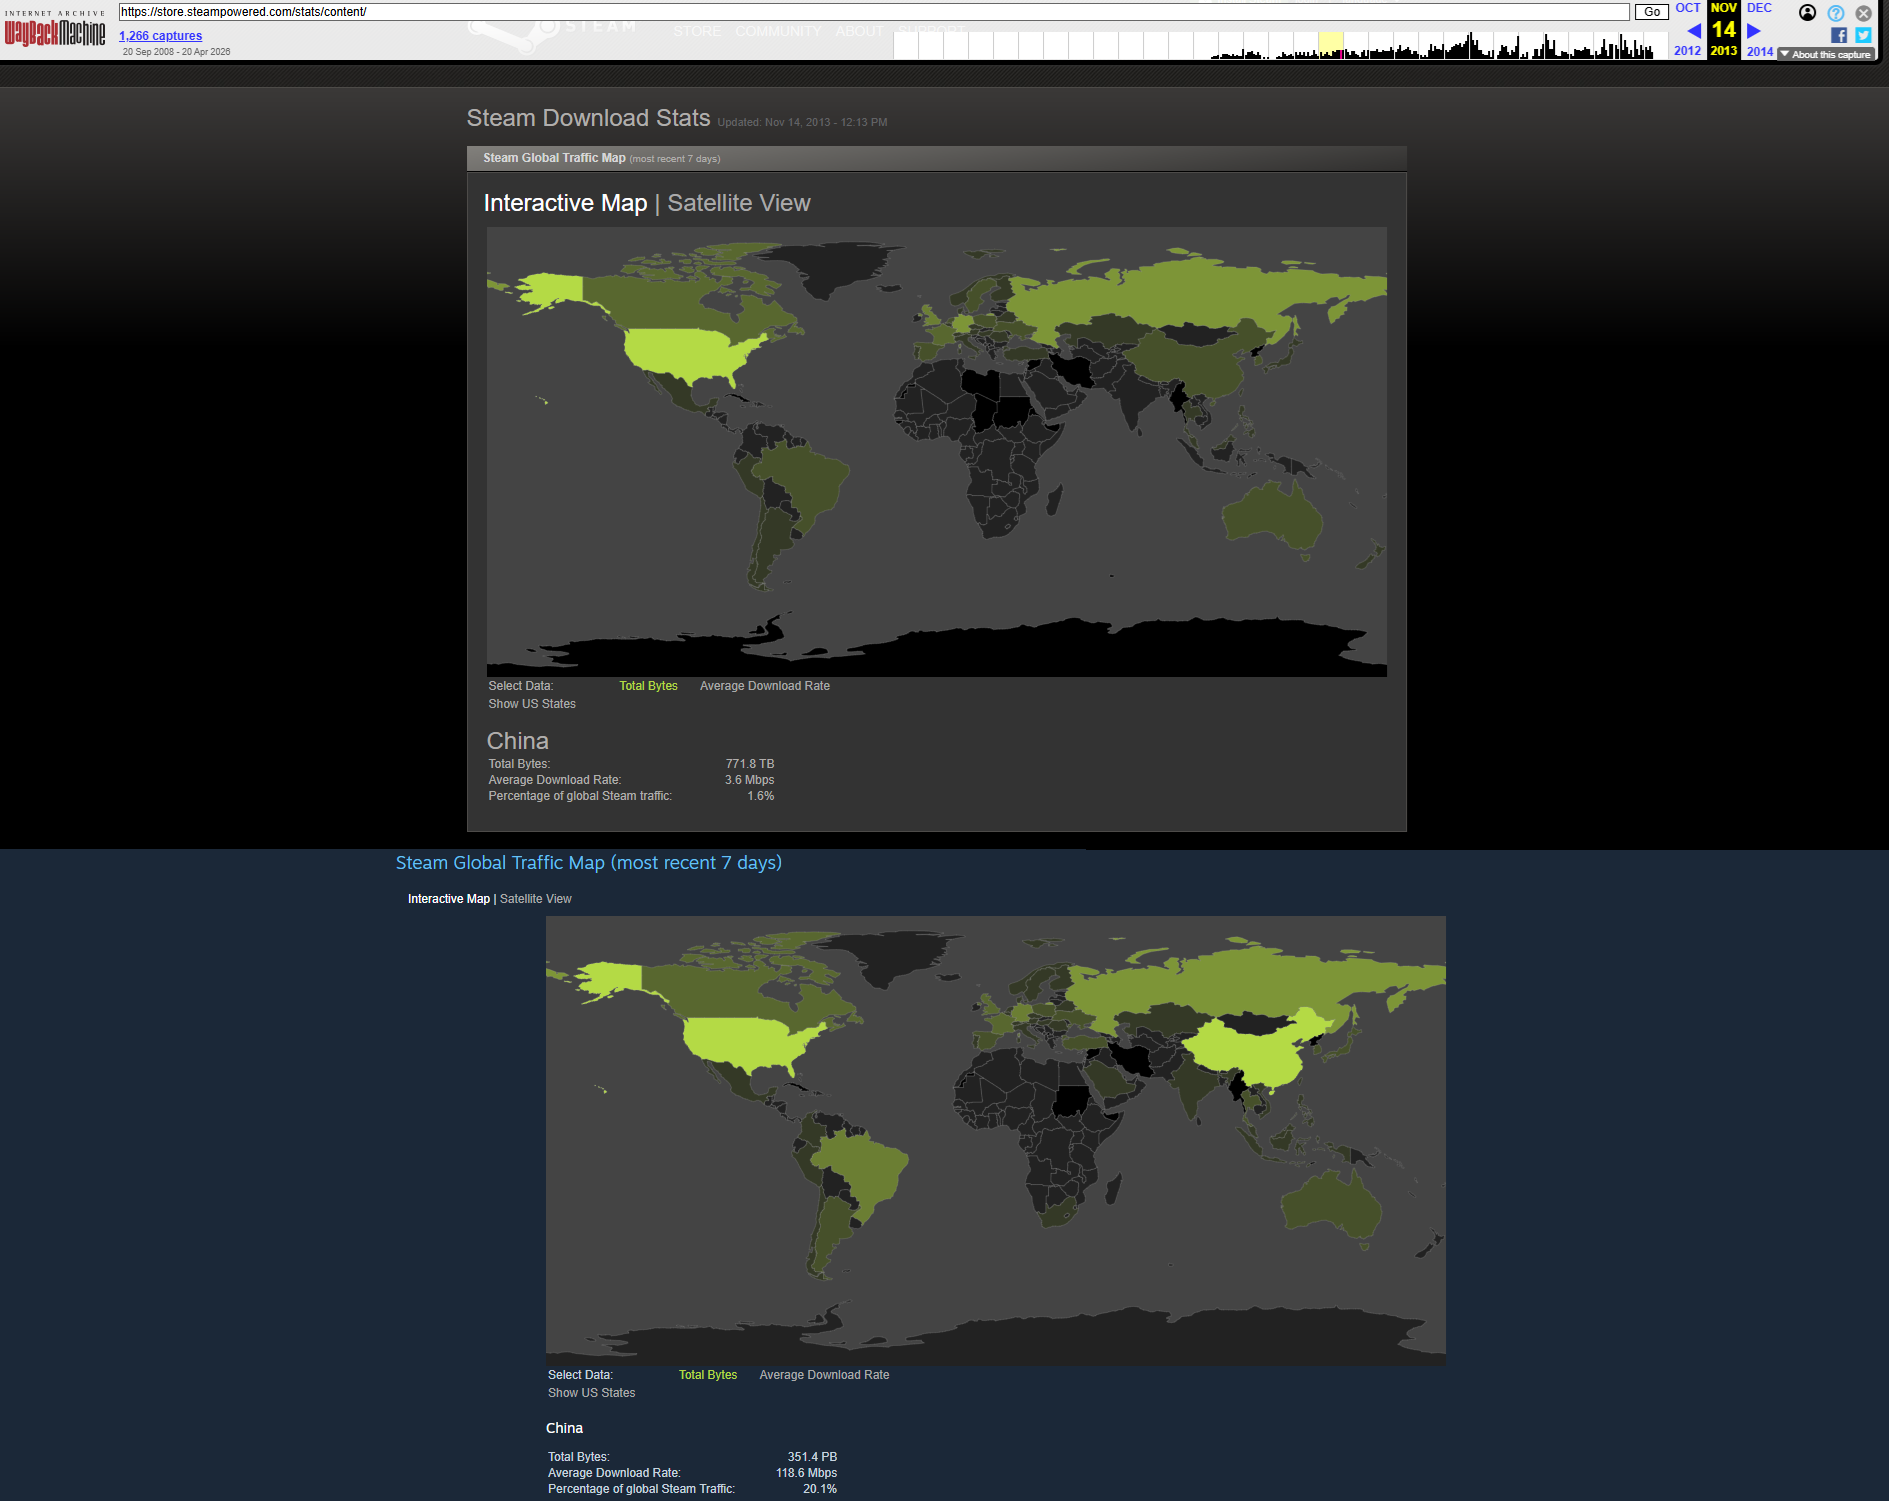The height and width of the screenshot is (1501, 1889).
Task: Go to next capture arrow
Action: tap(1753, 31)
